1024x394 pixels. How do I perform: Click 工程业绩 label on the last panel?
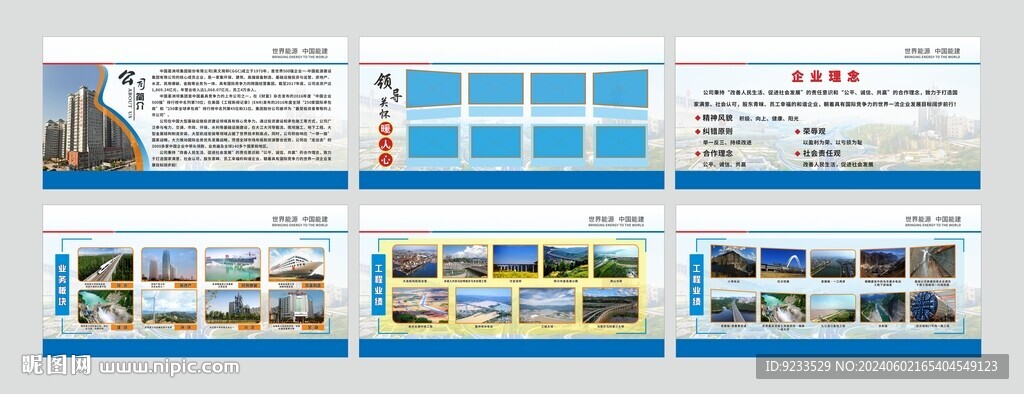click(x=697, y=285)
